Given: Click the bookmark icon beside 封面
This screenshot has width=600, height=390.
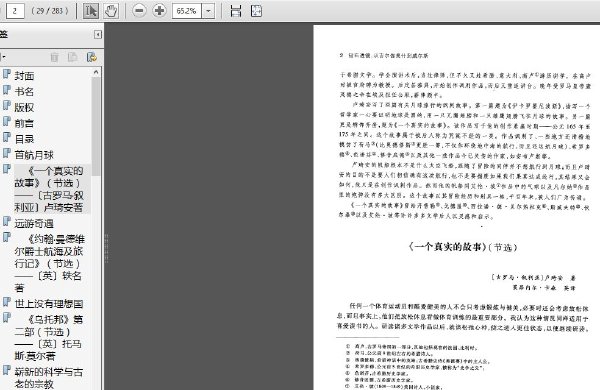Looking at the screenshot, I should 7,74.
